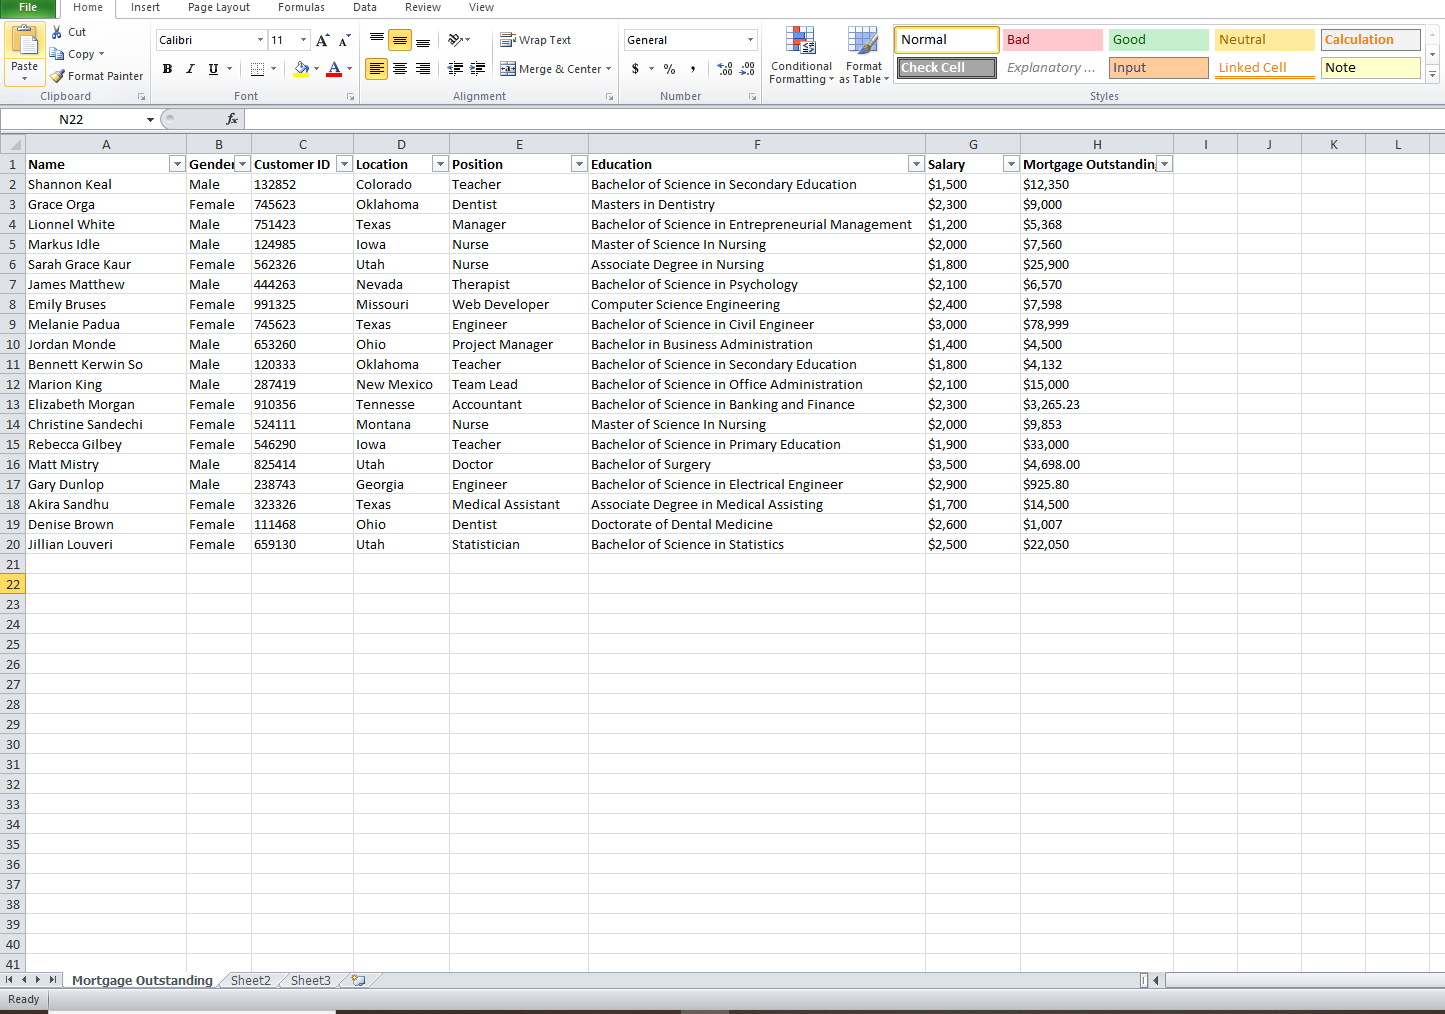Click the Insert Function fx icon

pyautogui.click(x=232, y=119)
